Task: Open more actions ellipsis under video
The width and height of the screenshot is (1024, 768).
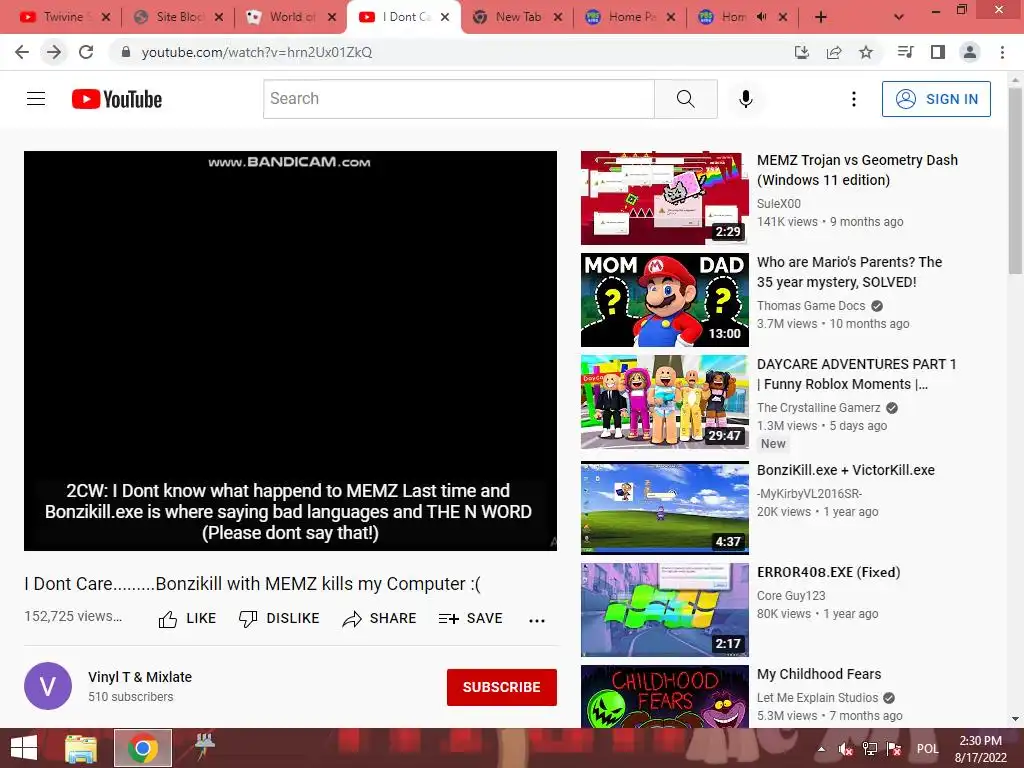Action: tap(537, 620)
